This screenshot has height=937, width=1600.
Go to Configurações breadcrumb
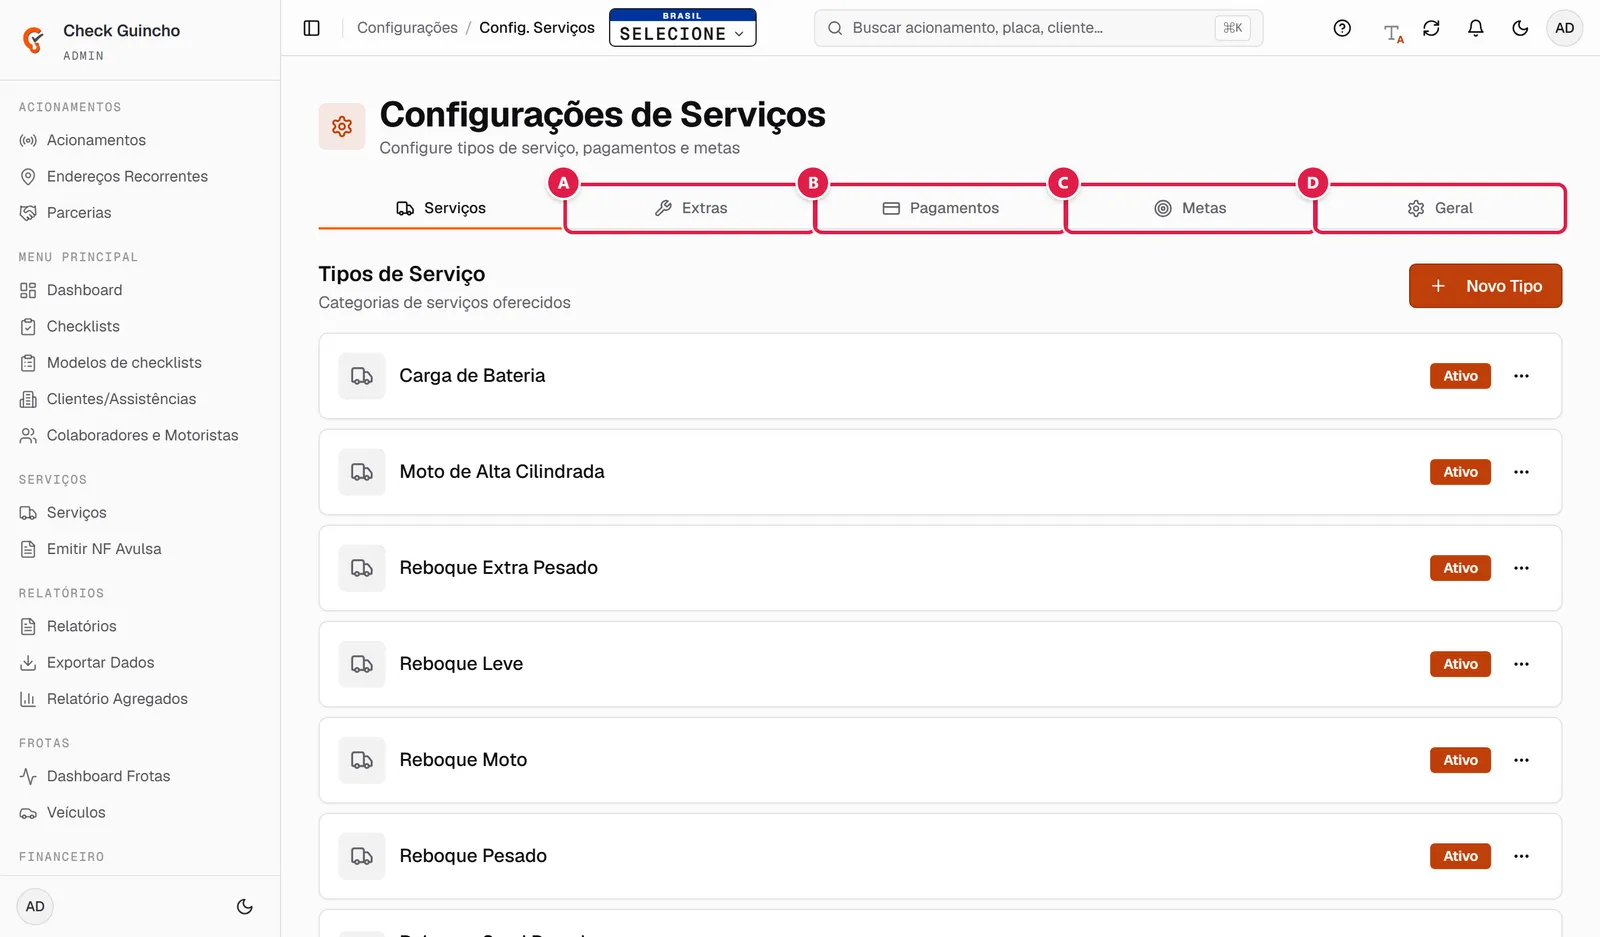[x=407, y=28]
